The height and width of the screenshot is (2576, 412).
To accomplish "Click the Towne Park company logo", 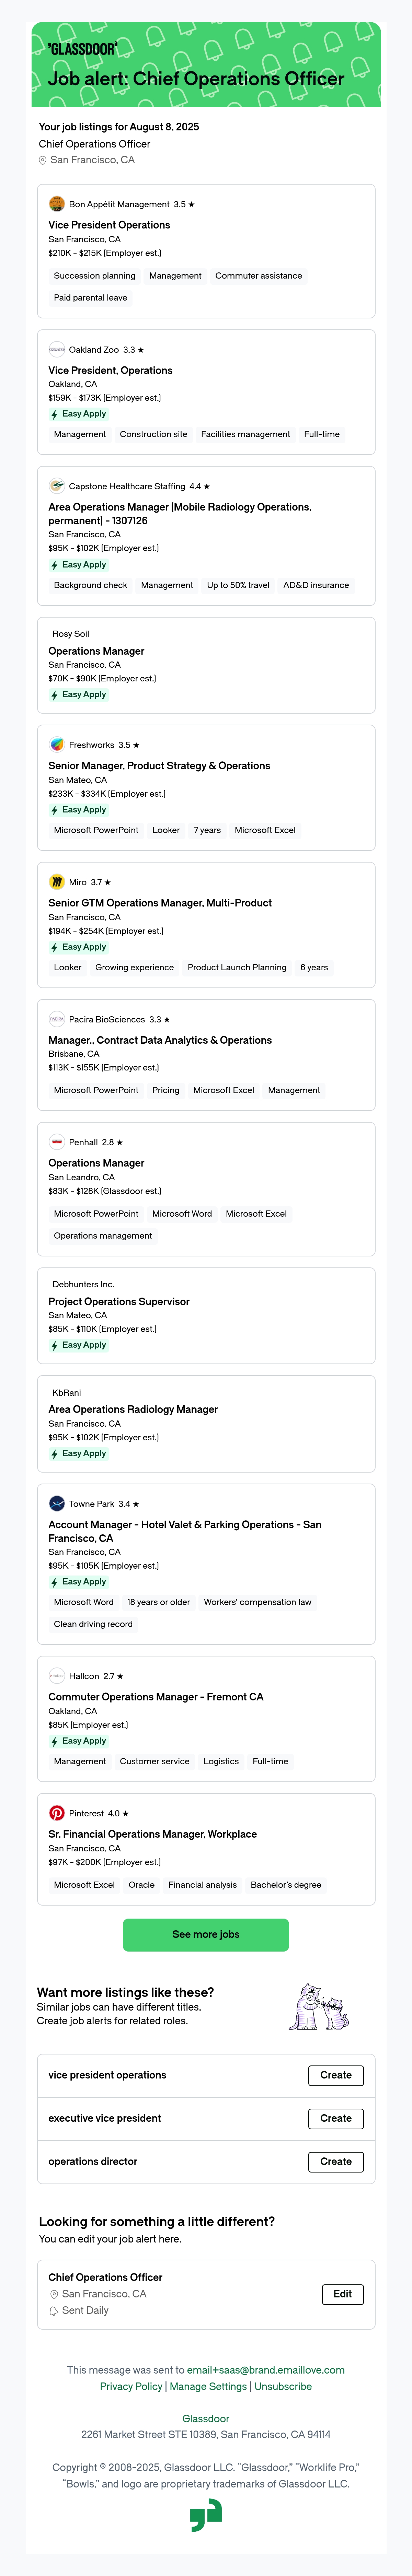I will coord(57,1504).
